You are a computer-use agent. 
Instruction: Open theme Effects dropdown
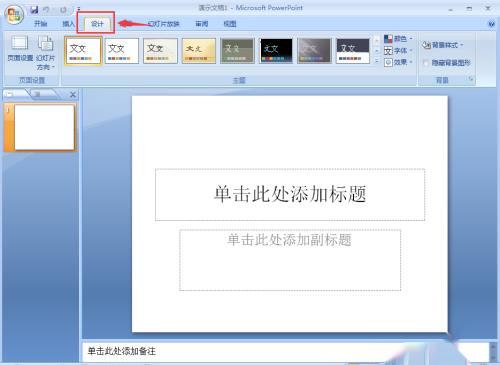click(399, 62)
